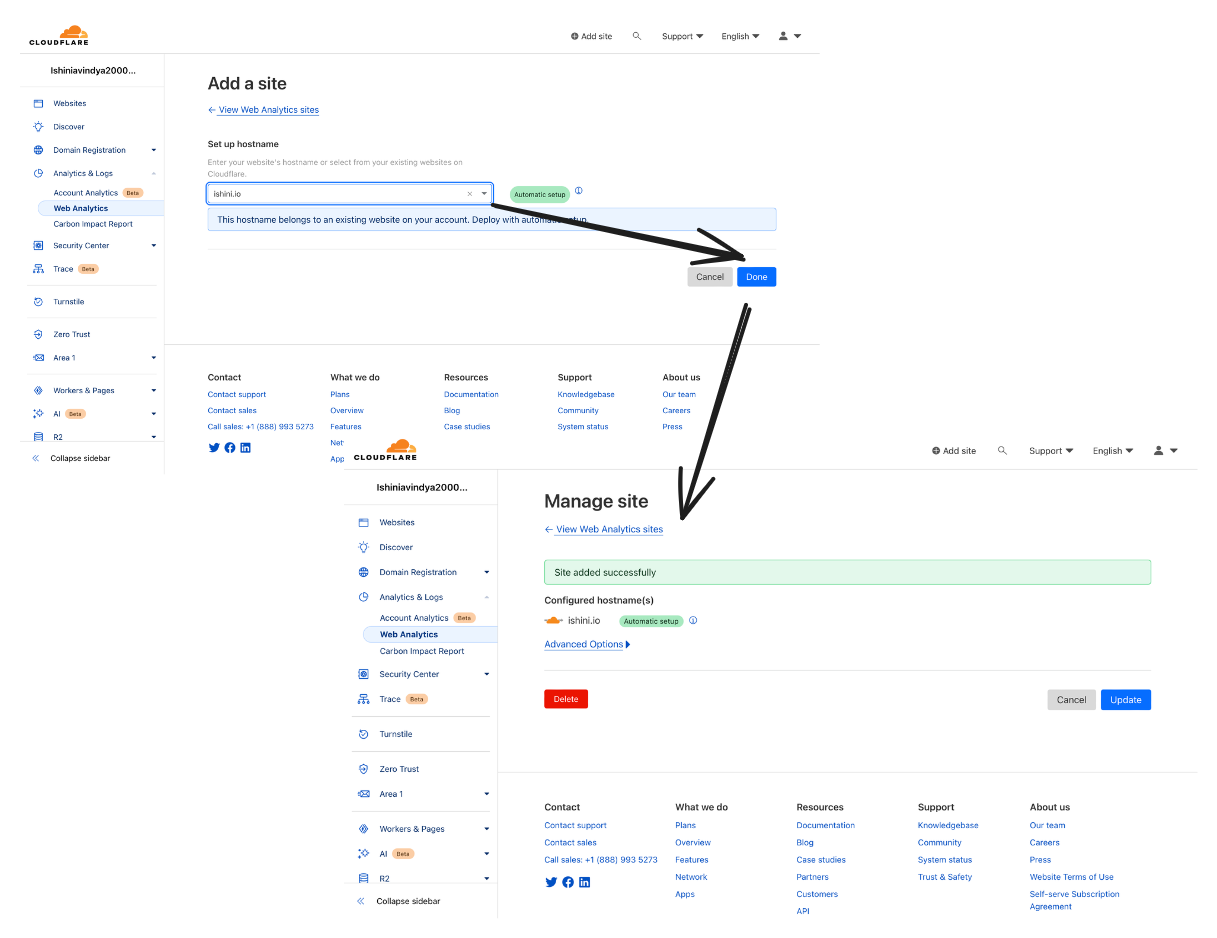Click the red Delete button
1217x938 pixels.
pyautogui.click(x=566, y=699)
